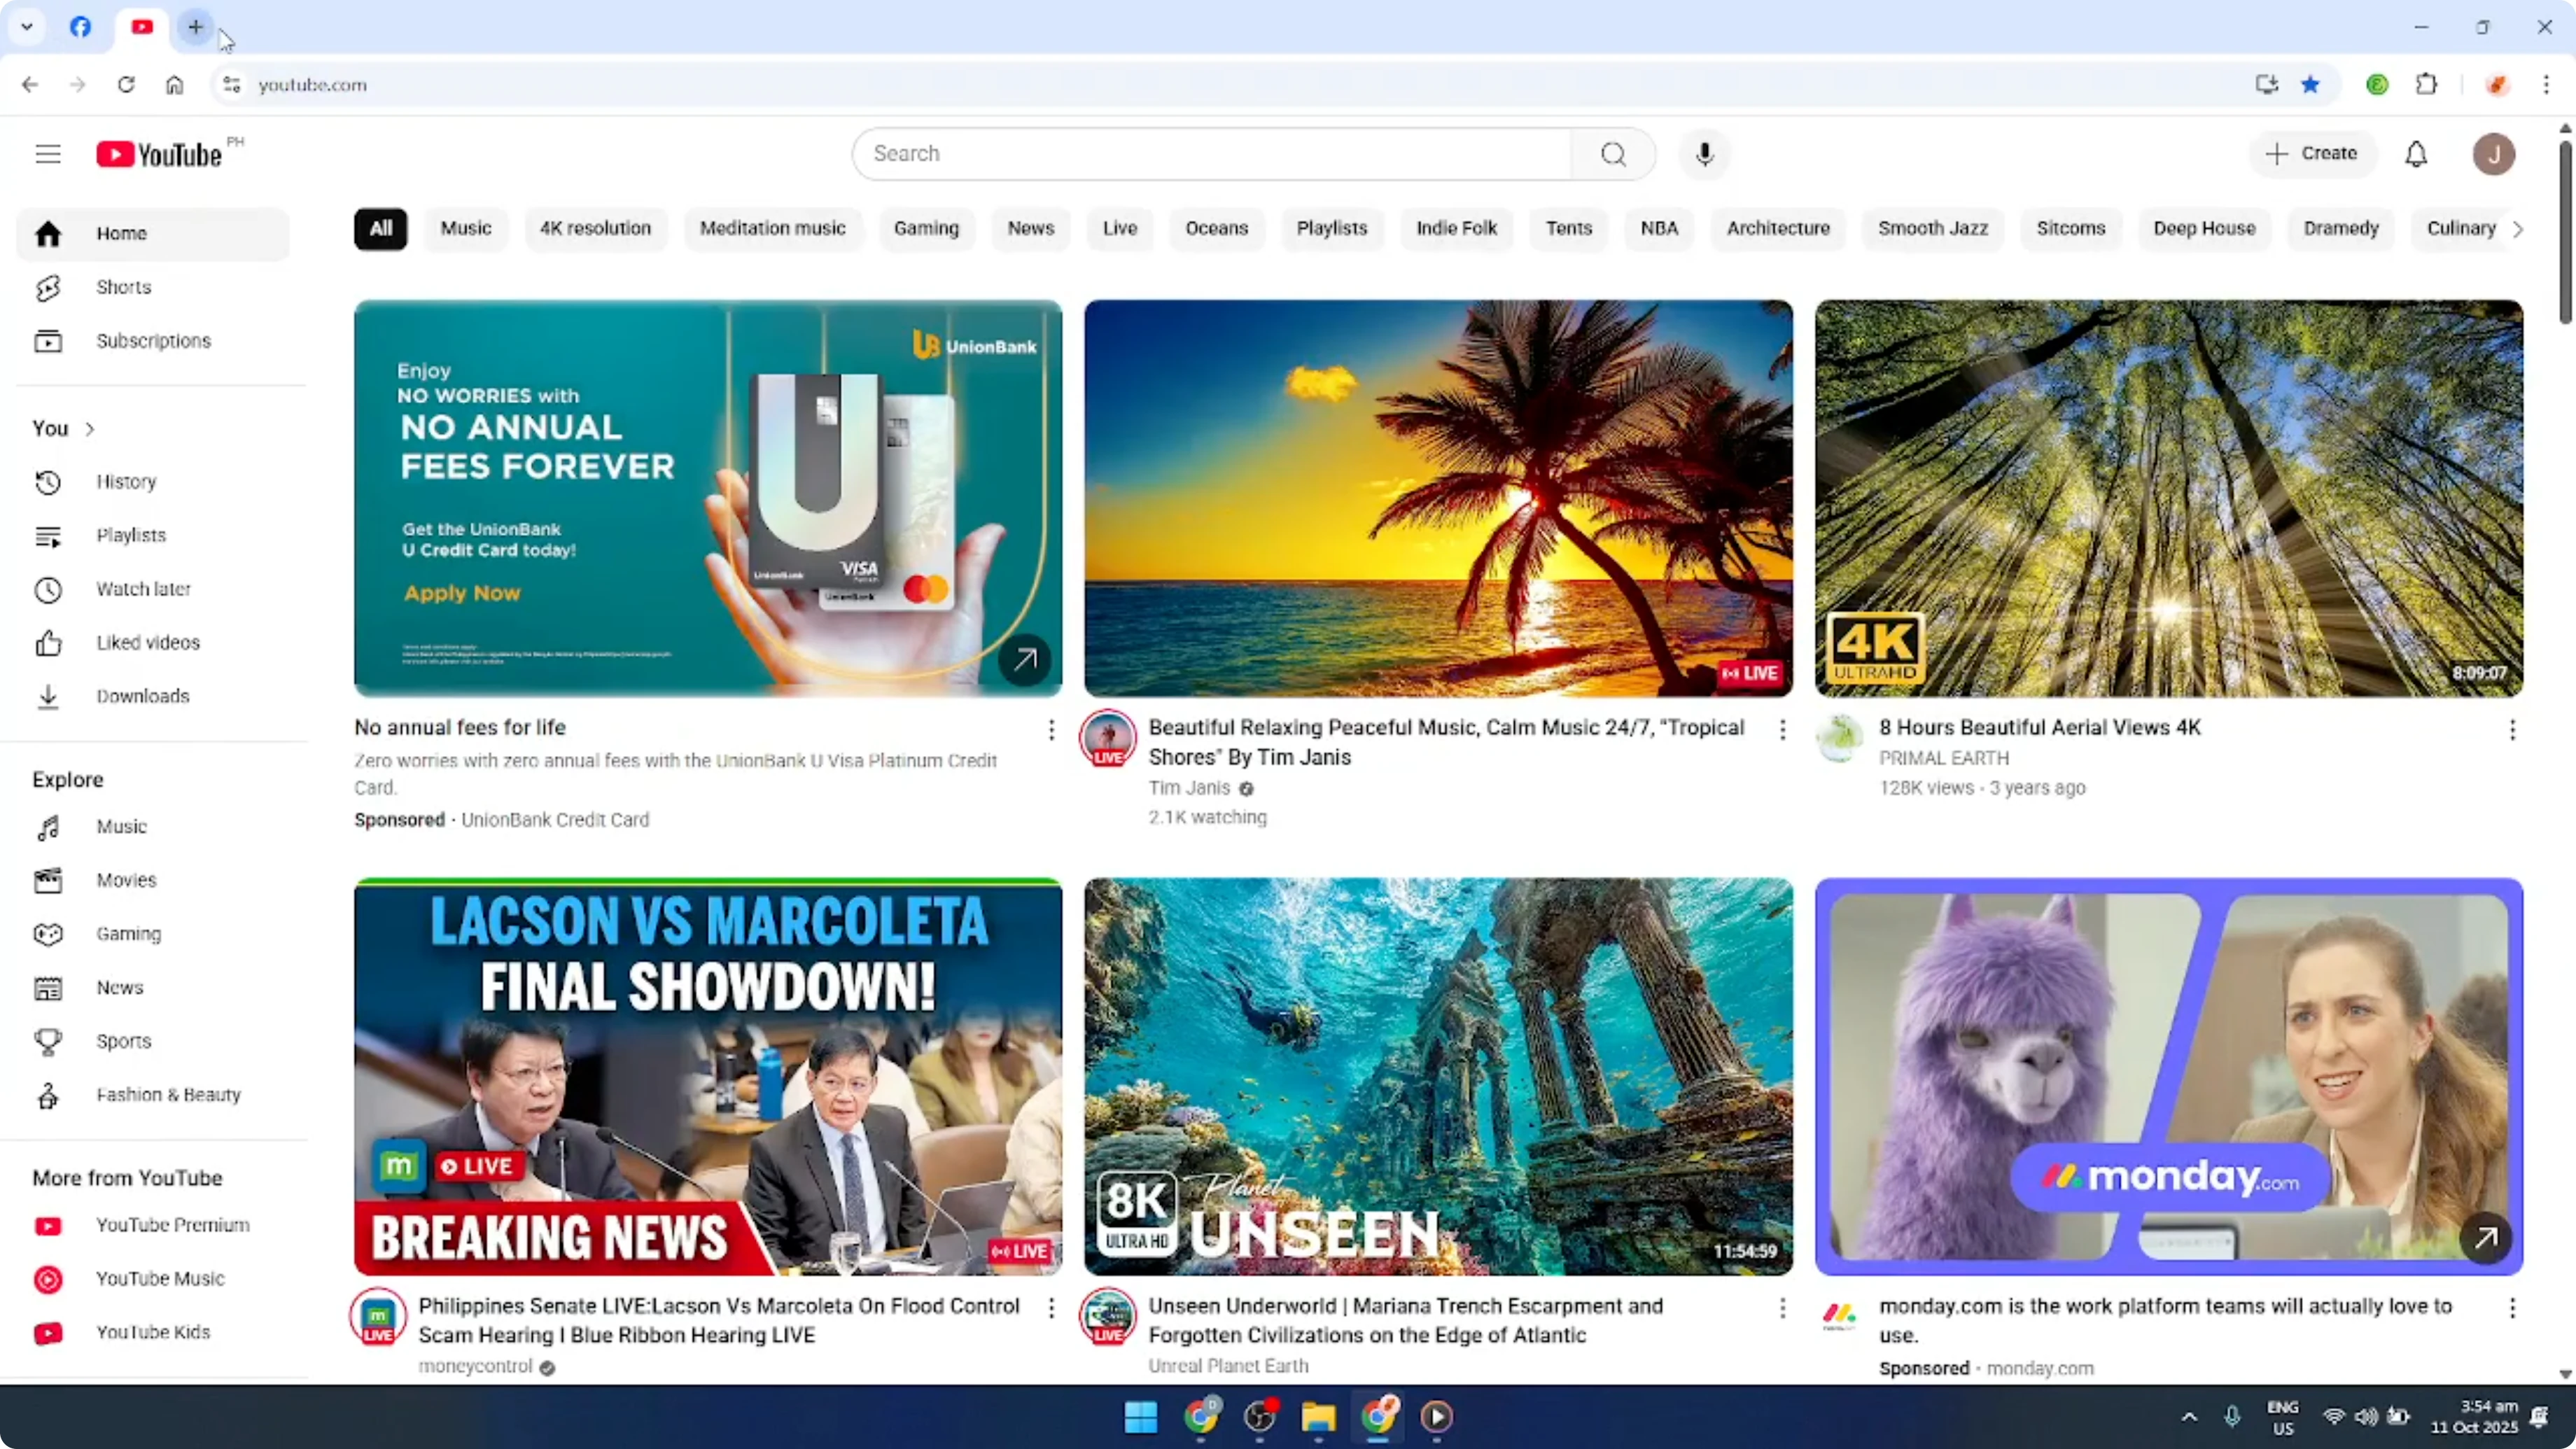Open the Chrome three-dot menu
The height and width of the screenshot is (1449, 2576).
click(x=2546, y=85)
